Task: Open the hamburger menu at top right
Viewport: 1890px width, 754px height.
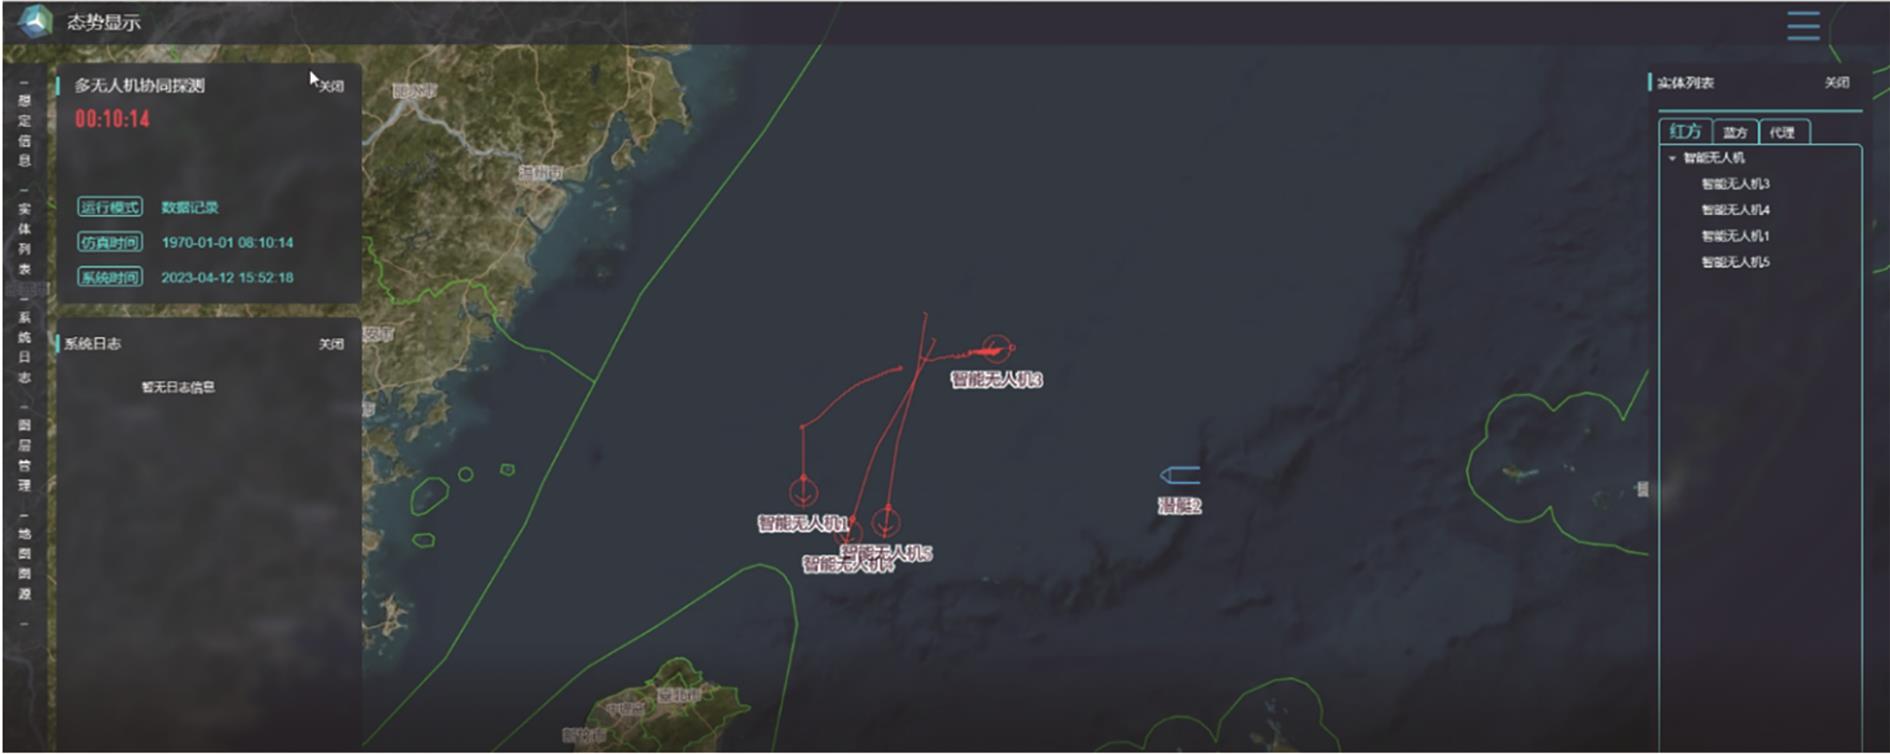Action: tap(1803, 25)
